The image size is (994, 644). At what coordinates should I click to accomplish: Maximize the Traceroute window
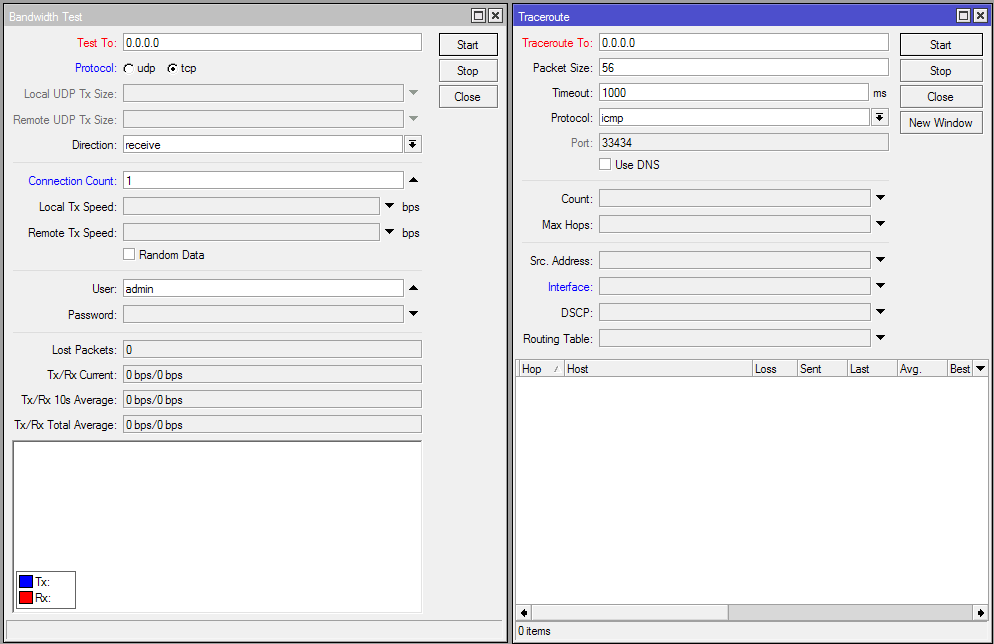963,16
